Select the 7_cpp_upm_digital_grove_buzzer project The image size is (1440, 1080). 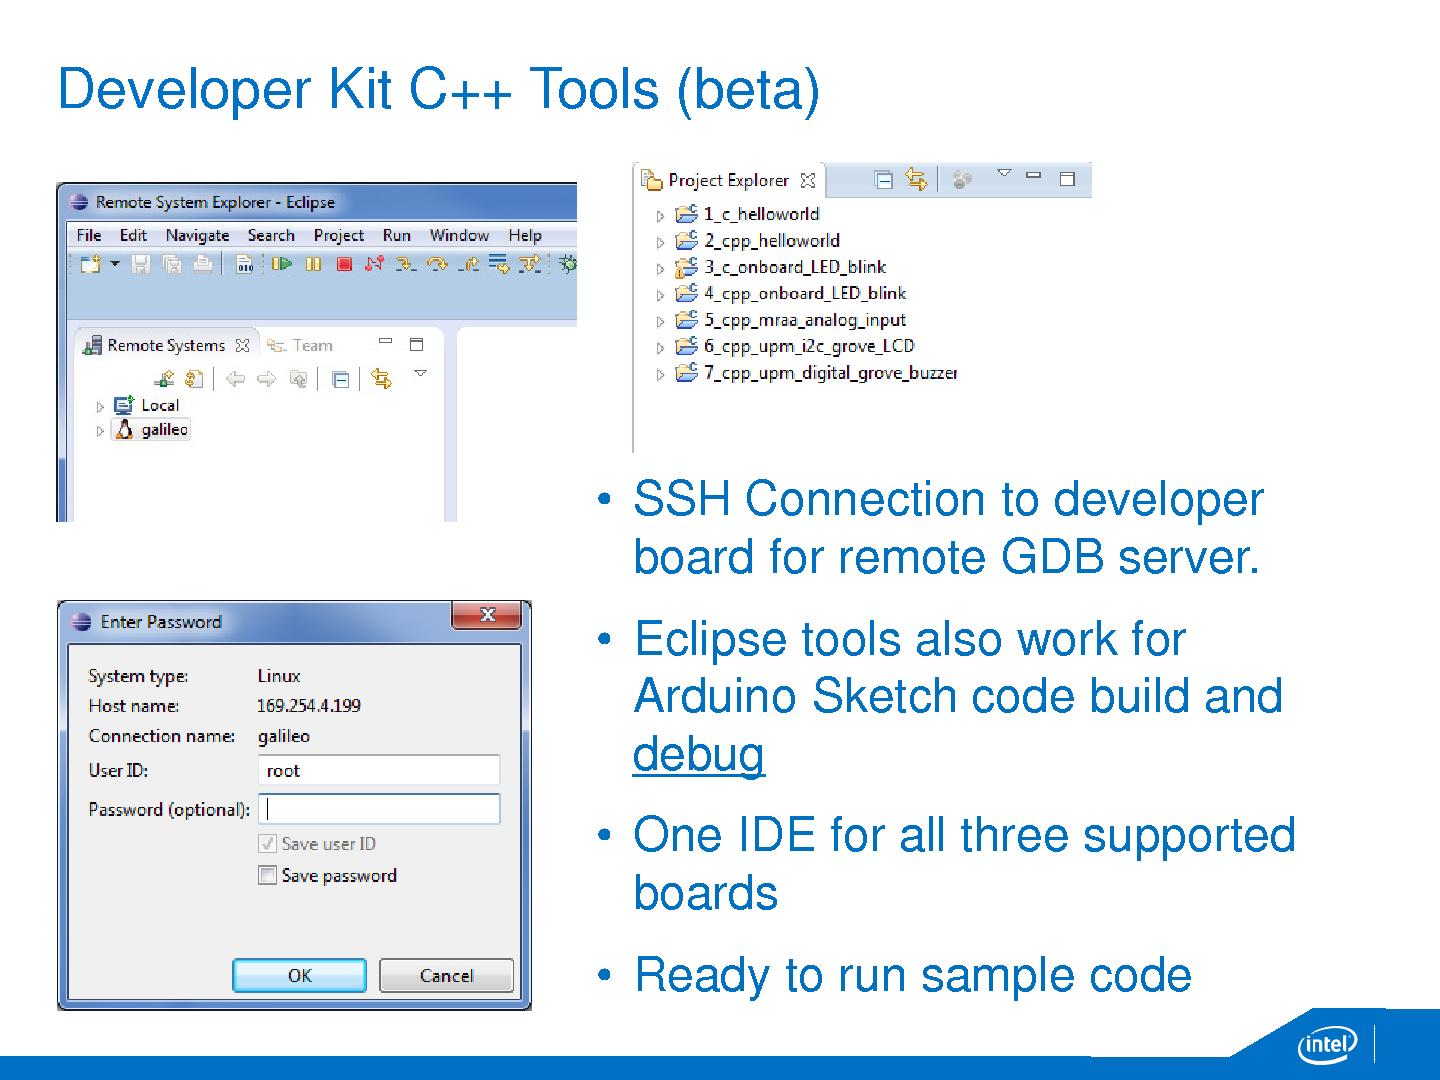(x=816, y=373)
